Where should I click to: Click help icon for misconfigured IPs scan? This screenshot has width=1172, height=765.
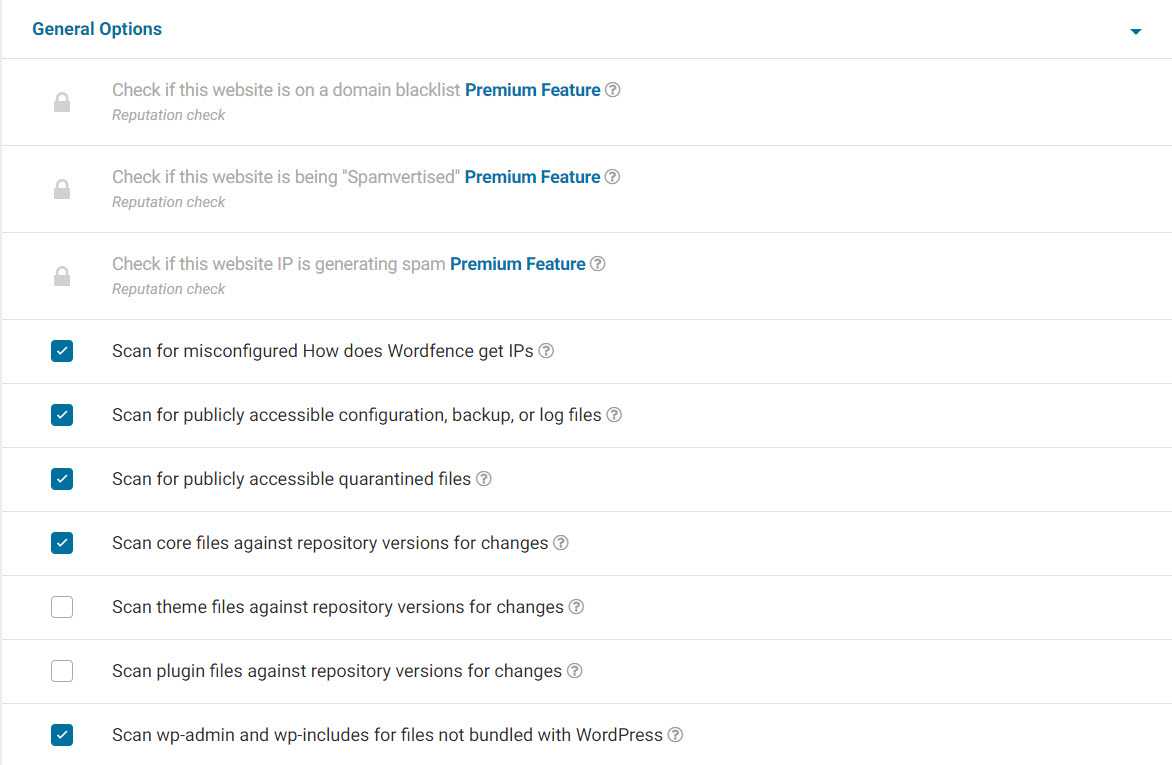pyautogui.click(x=546, y=351)
